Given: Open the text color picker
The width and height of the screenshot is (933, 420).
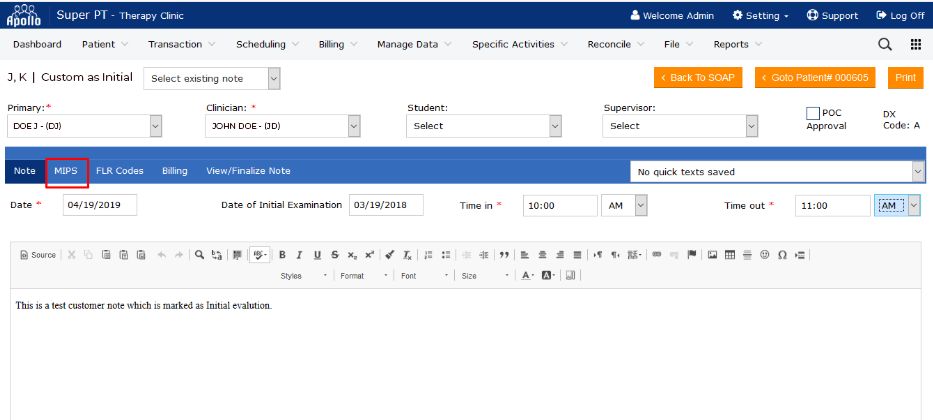Looking at the screenshot, I should (x=527, y=276).
